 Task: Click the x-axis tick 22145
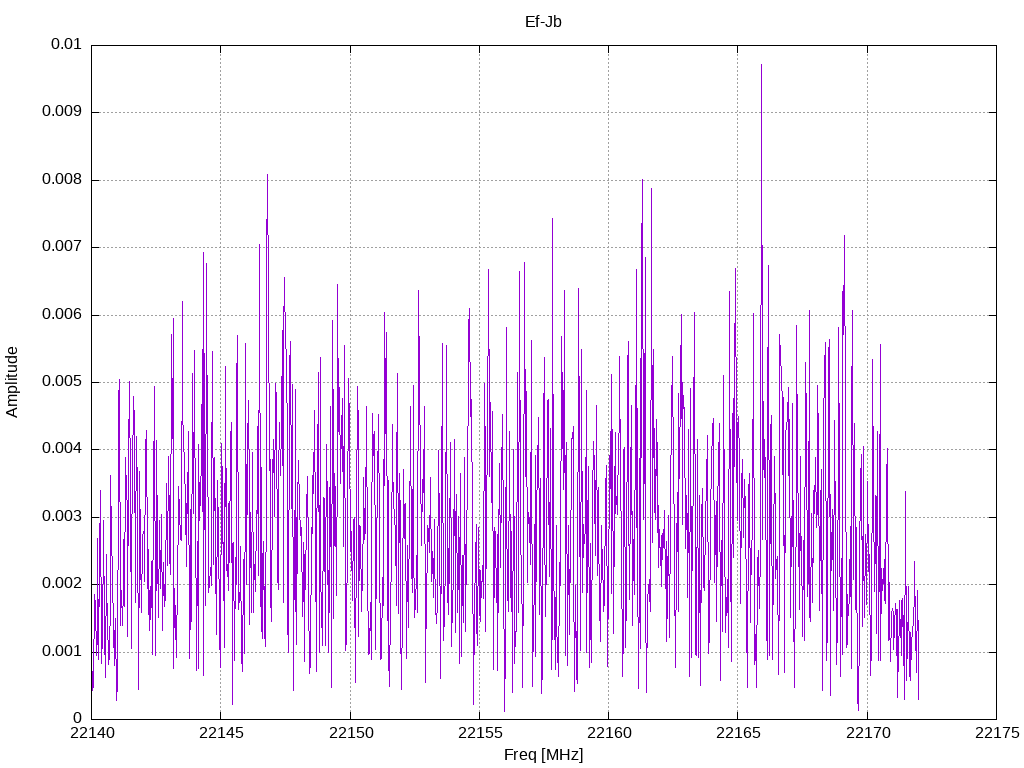(x=221, y=733)
